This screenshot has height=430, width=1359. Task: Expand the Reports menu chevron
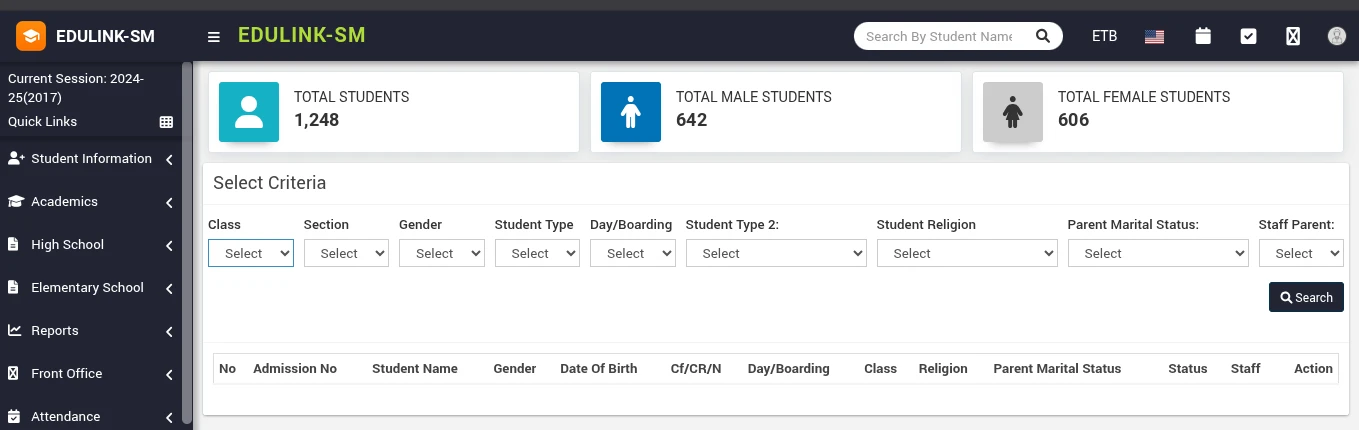pos(170,332)
